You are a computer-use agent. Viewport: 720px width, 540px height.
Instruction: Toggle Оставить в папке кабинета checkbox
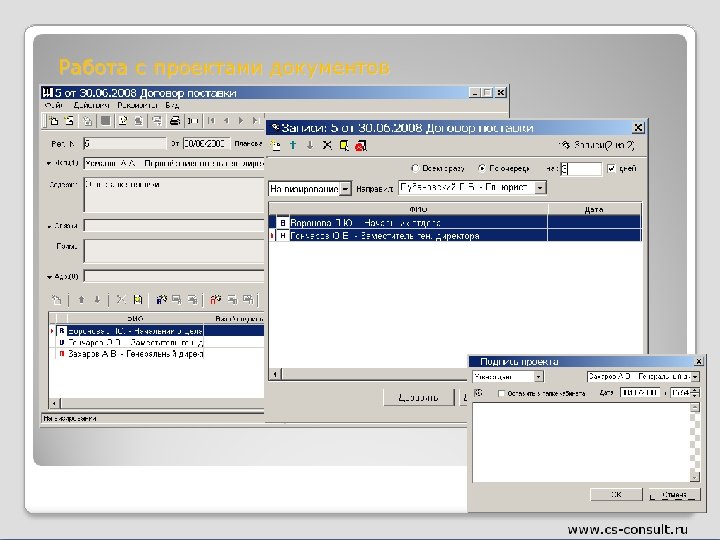501,394
